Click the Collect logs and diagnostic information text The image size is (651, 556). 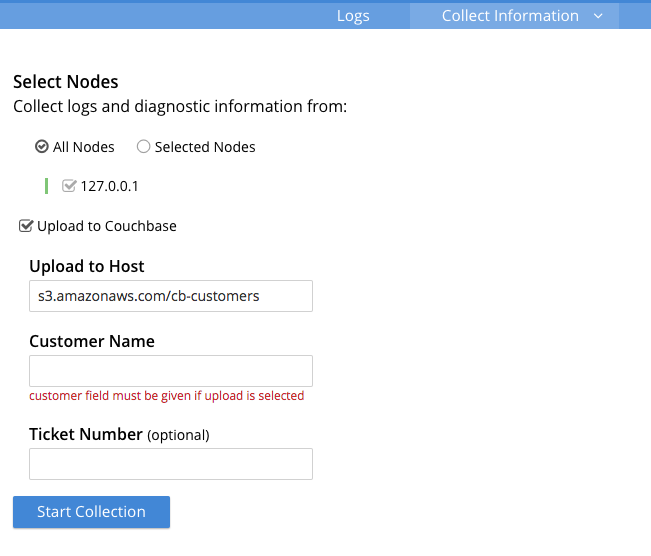pyautogui.click(x=180, y=106)
